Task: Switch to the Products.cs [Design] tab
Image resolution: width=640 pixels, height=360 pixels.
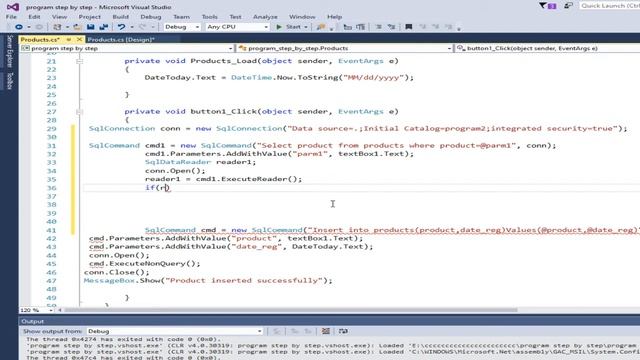Action: pos(121,40)
